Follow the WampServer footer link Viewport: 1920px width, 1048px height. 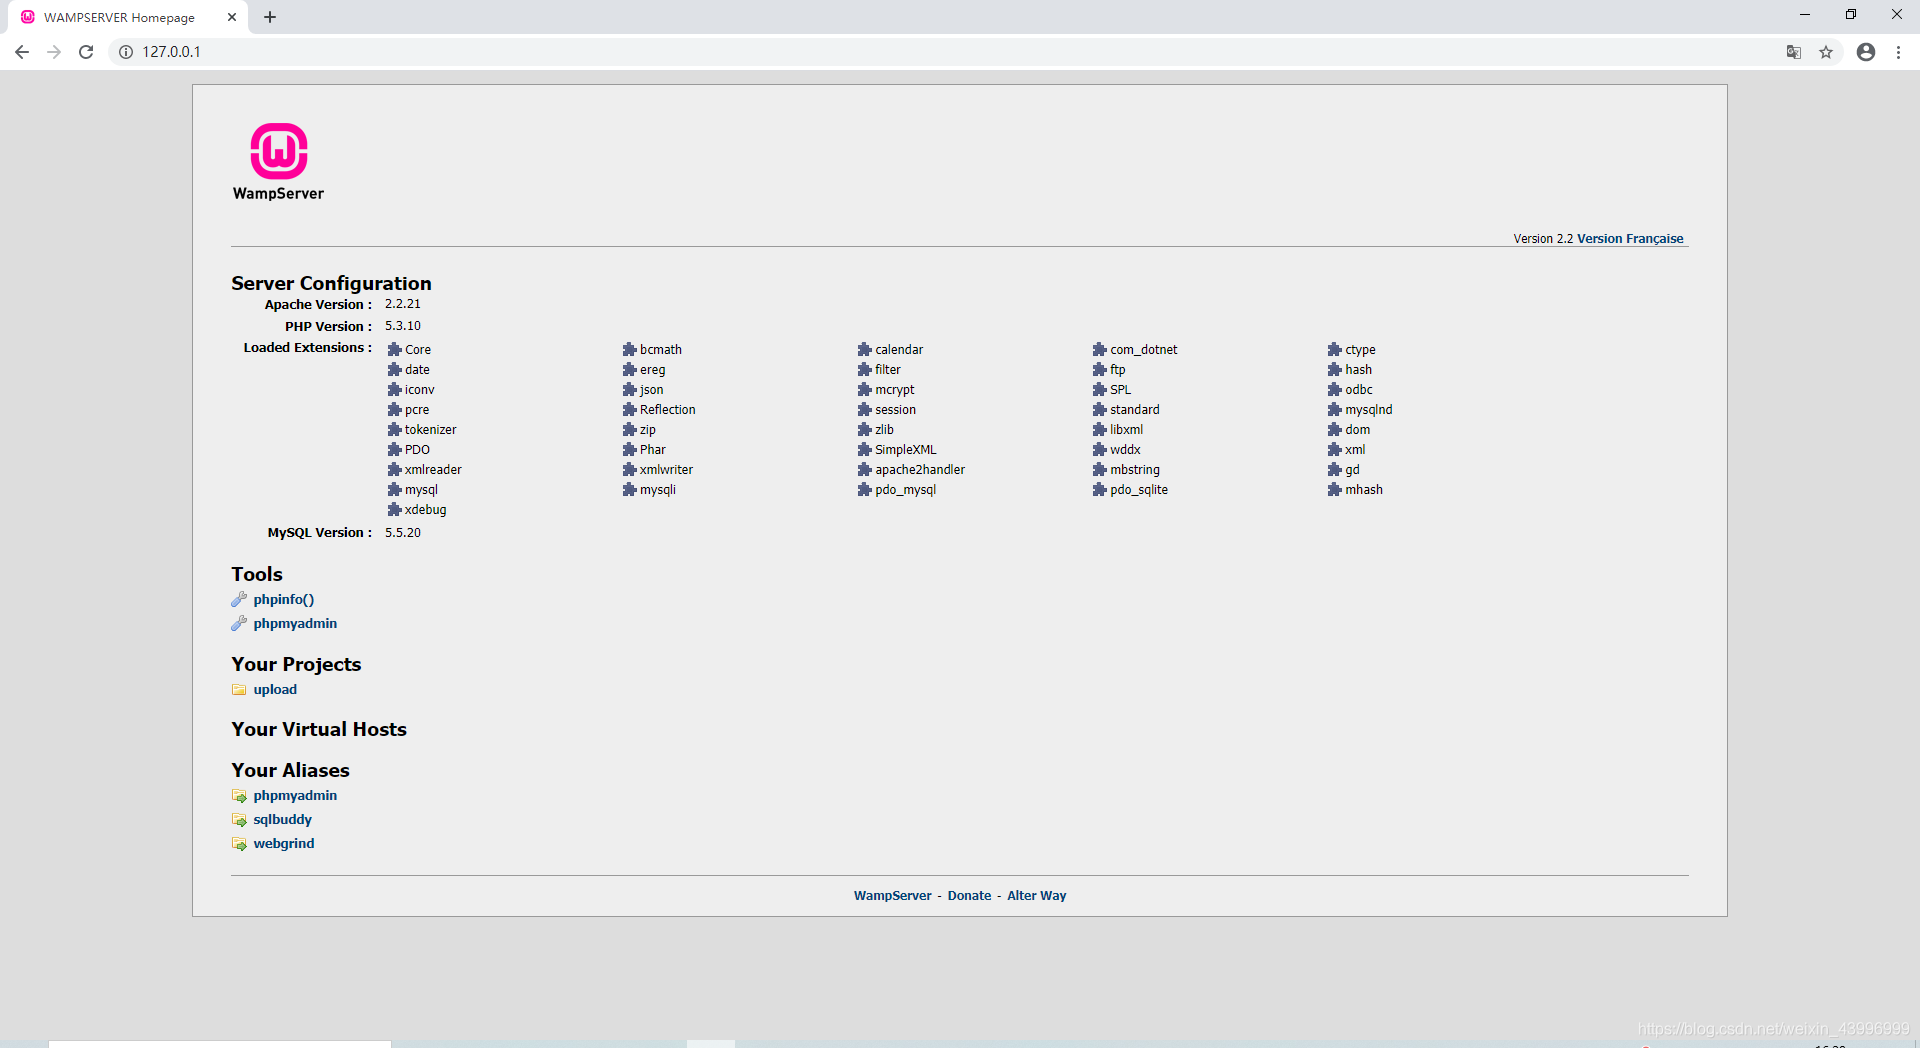pyautogui.click(x=892, y=895)
